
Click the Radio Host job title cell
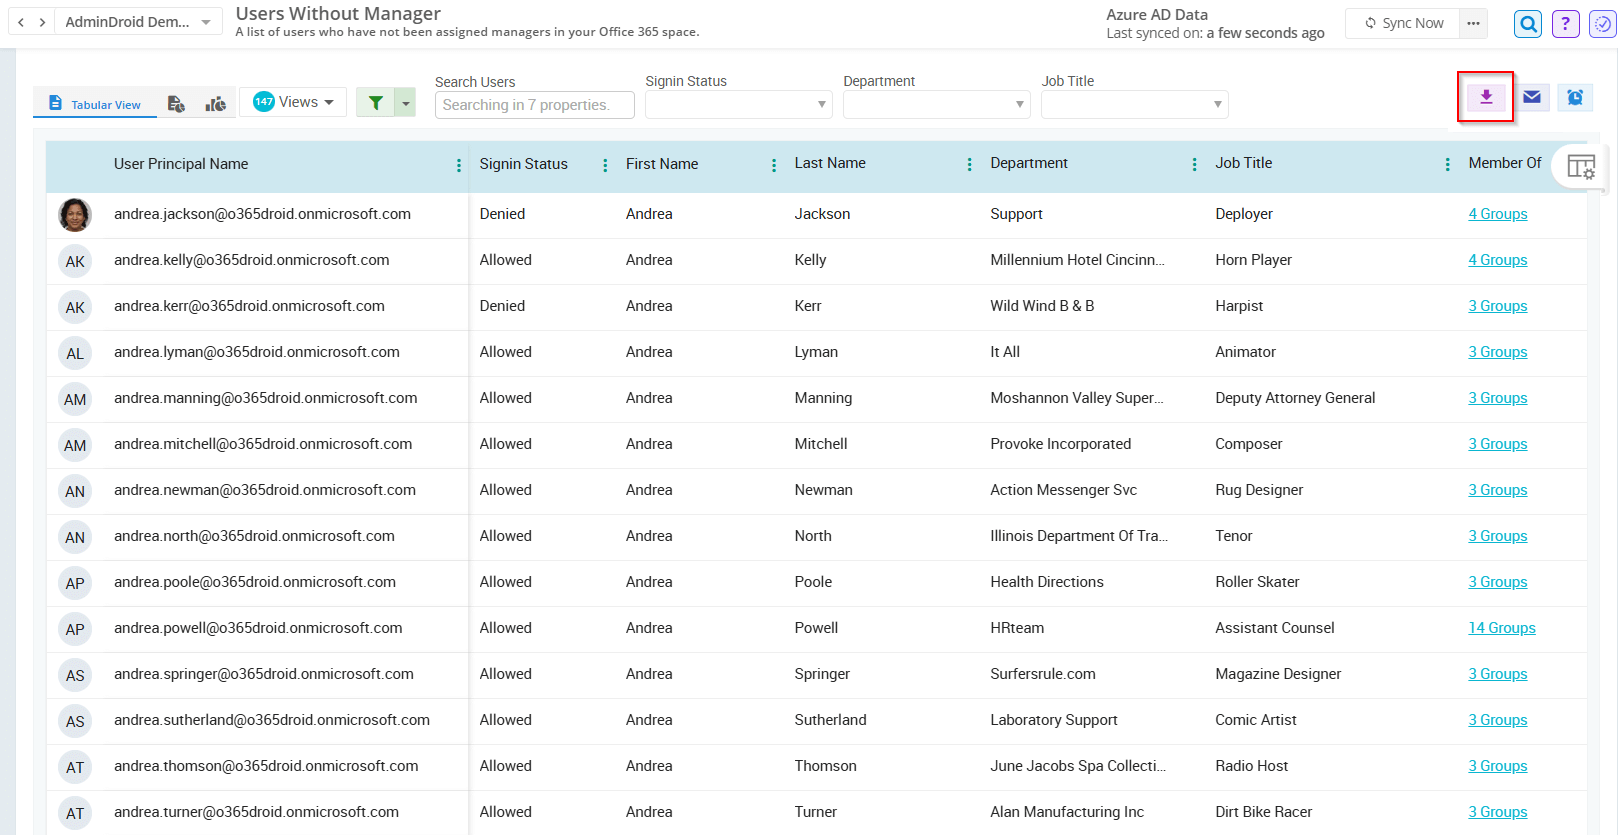coord(1251,766)
